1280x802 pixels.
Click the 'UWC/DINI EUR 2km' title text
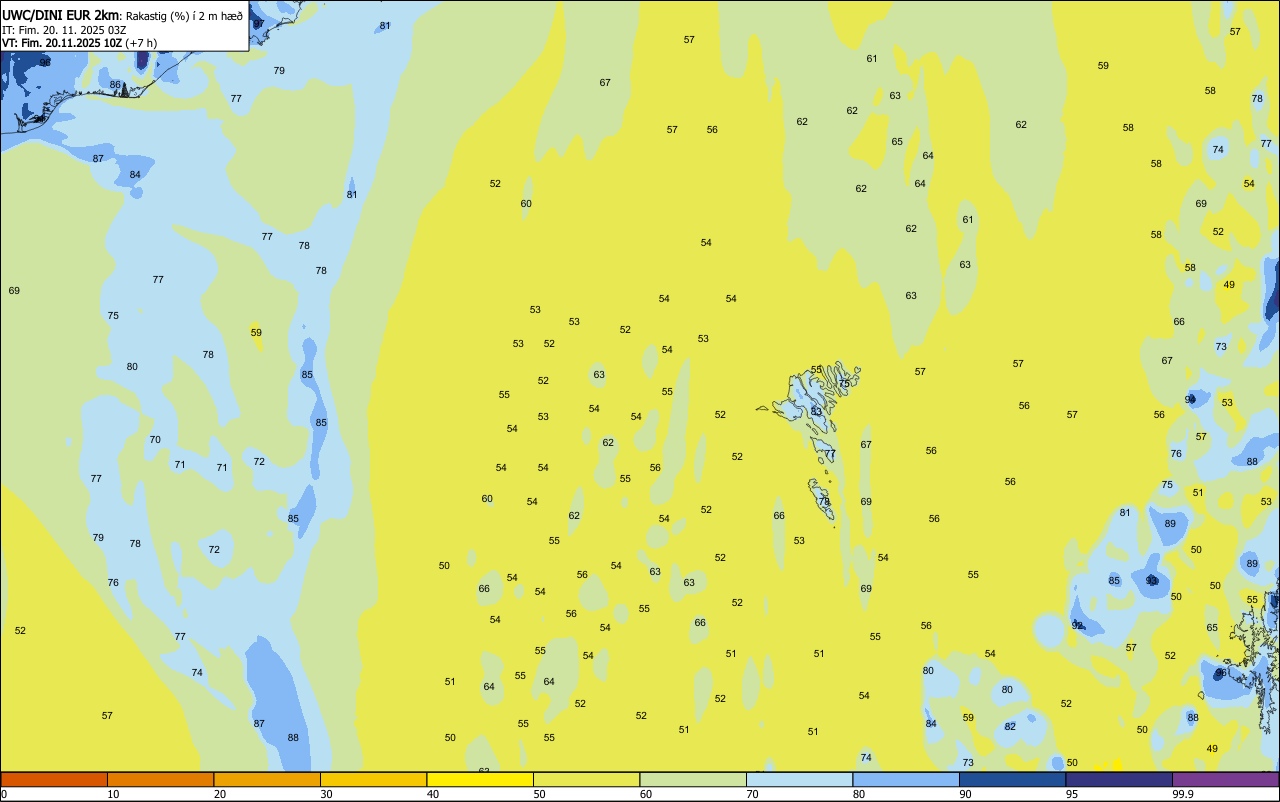[60, 15]
